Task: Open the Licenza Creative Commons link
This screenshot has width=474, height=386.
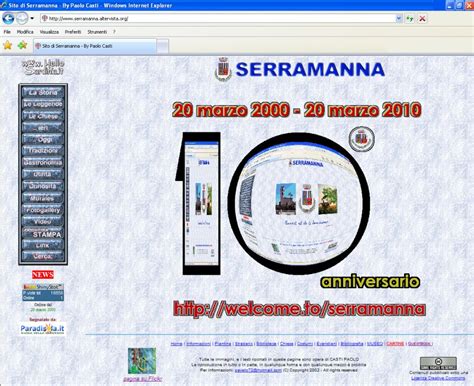Action: coord(438,378)
